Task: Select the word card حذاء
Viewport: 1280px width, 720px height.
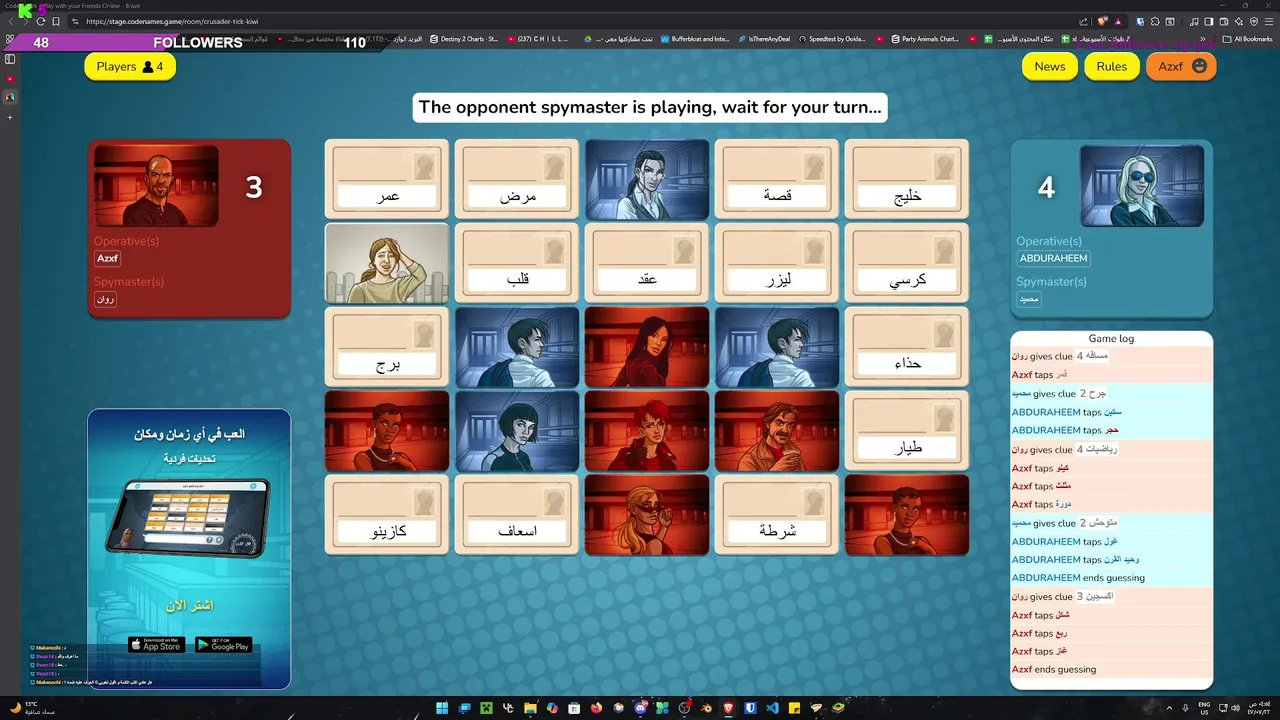Action: [x=907, y=347]
